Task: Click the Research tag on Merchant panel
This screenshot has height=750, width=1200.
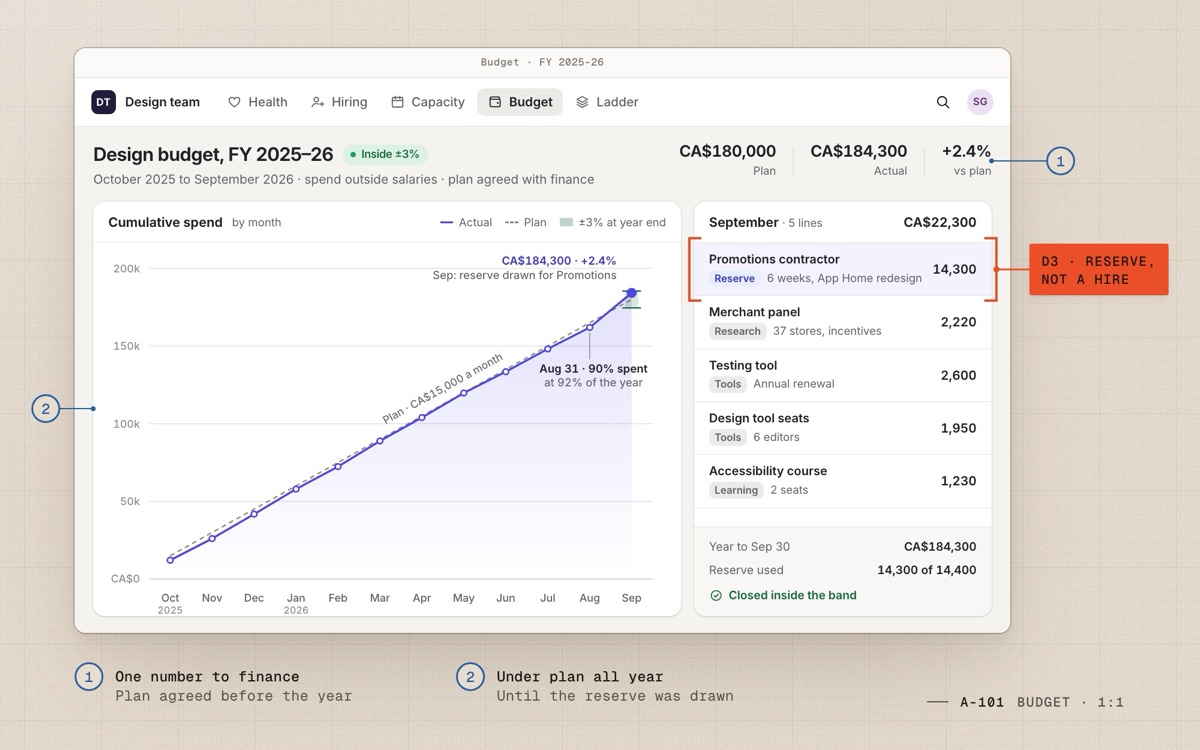Action: (x=738, y=332)
